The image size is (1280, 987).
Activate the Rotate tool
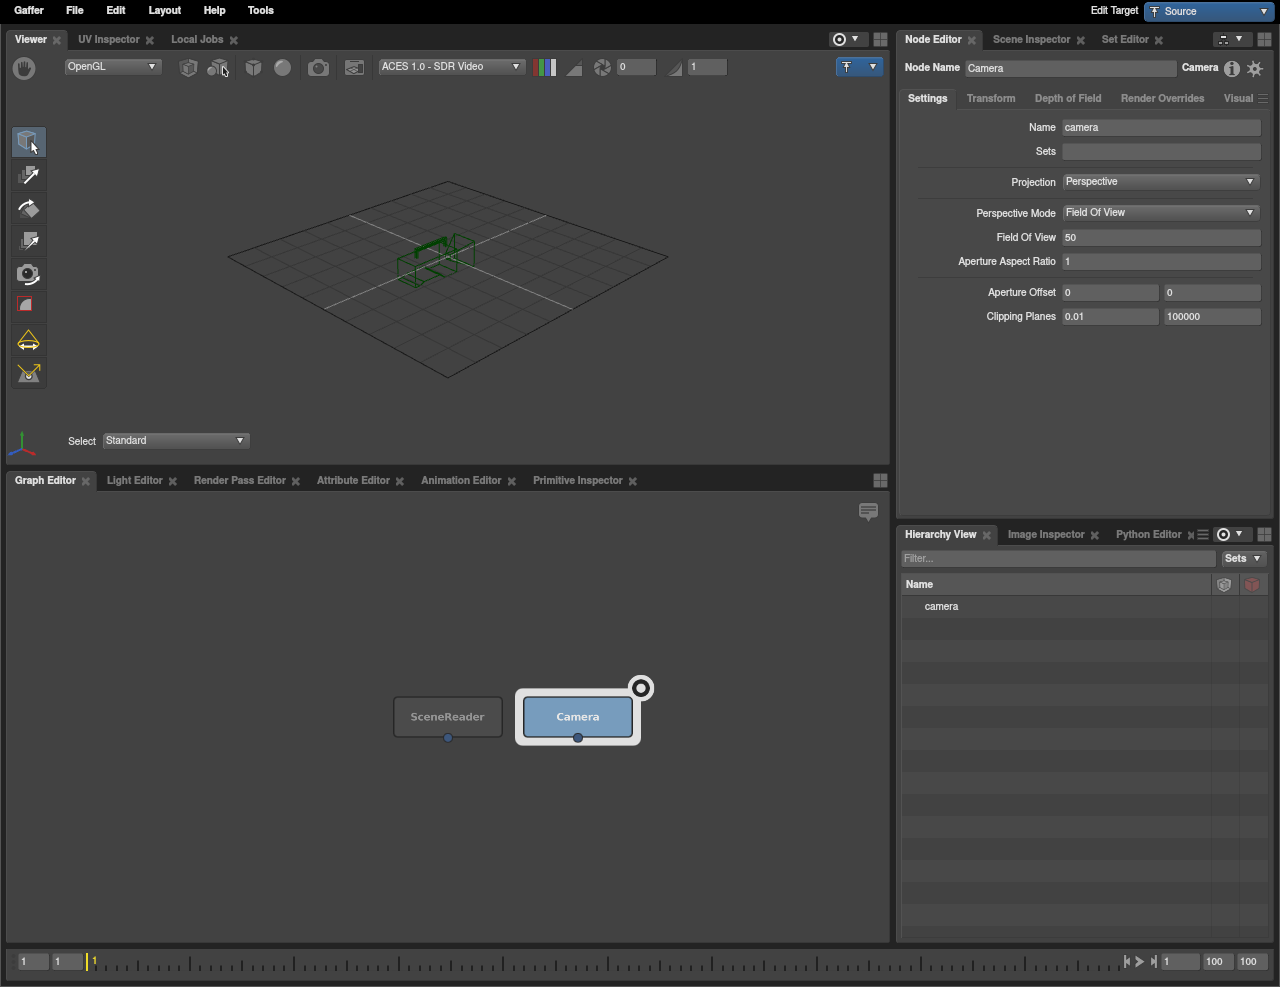click(x=28, y=208)
